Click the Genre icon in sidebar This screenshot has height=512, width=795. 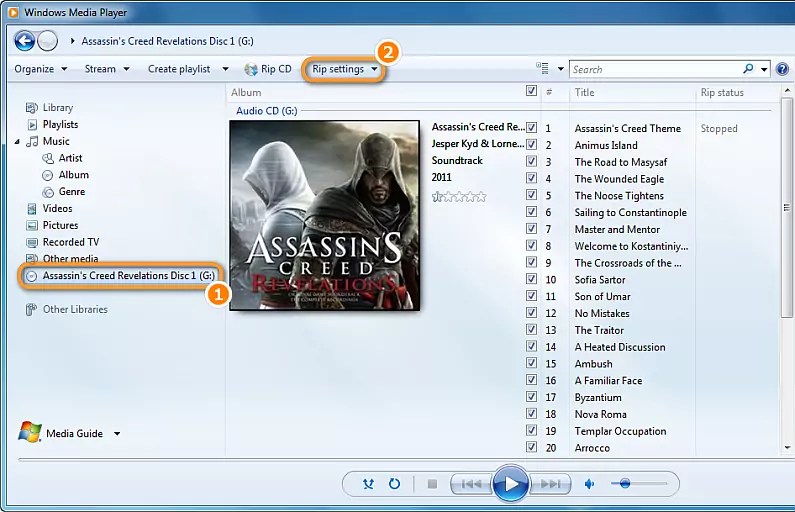tap(48, 192)
